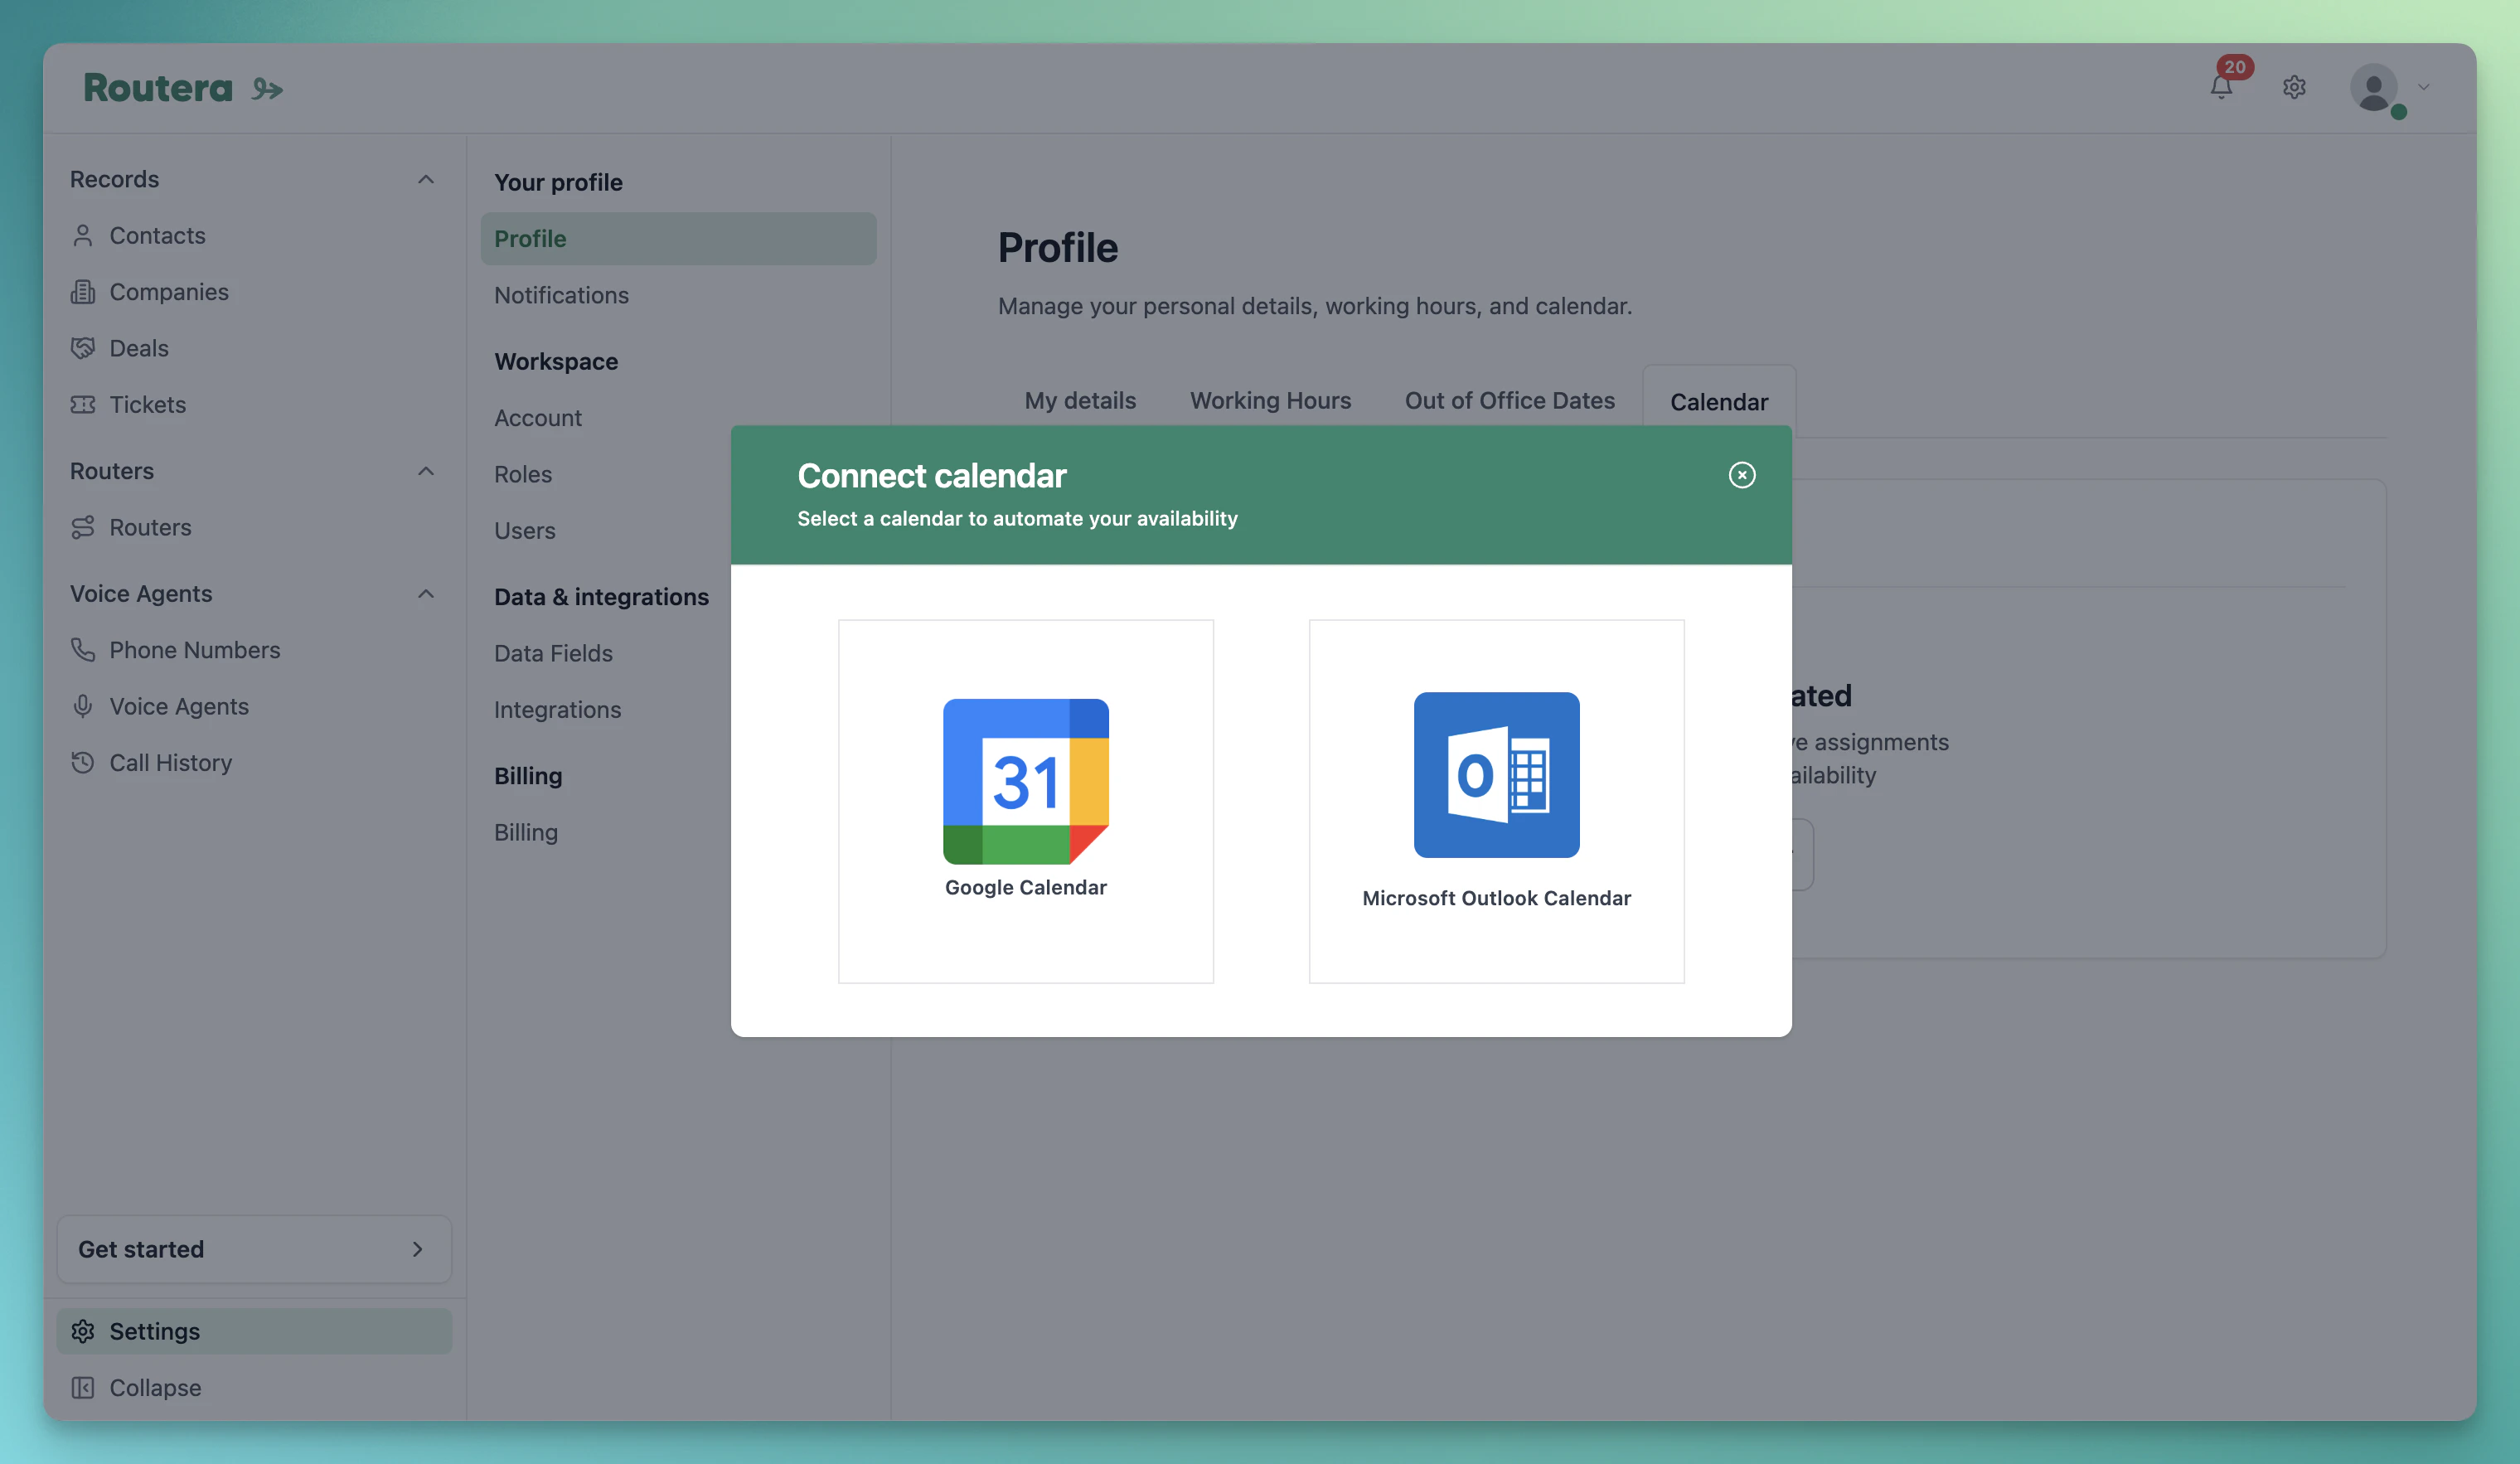Click the Outlook logo icon

[1497, 775]
